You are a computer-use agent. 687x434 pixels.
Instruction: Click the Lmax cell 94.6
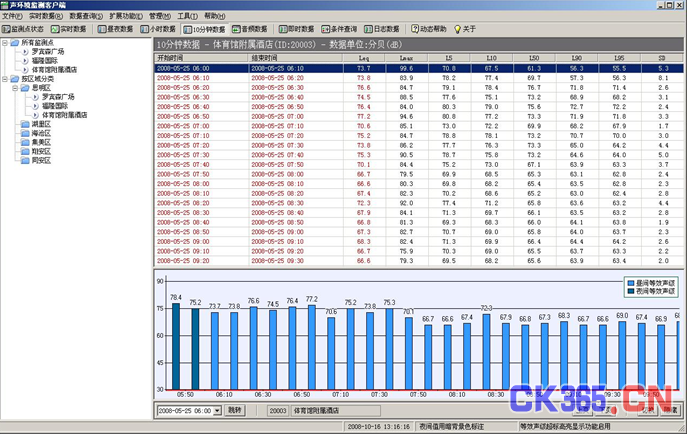(x=407, y=116)
